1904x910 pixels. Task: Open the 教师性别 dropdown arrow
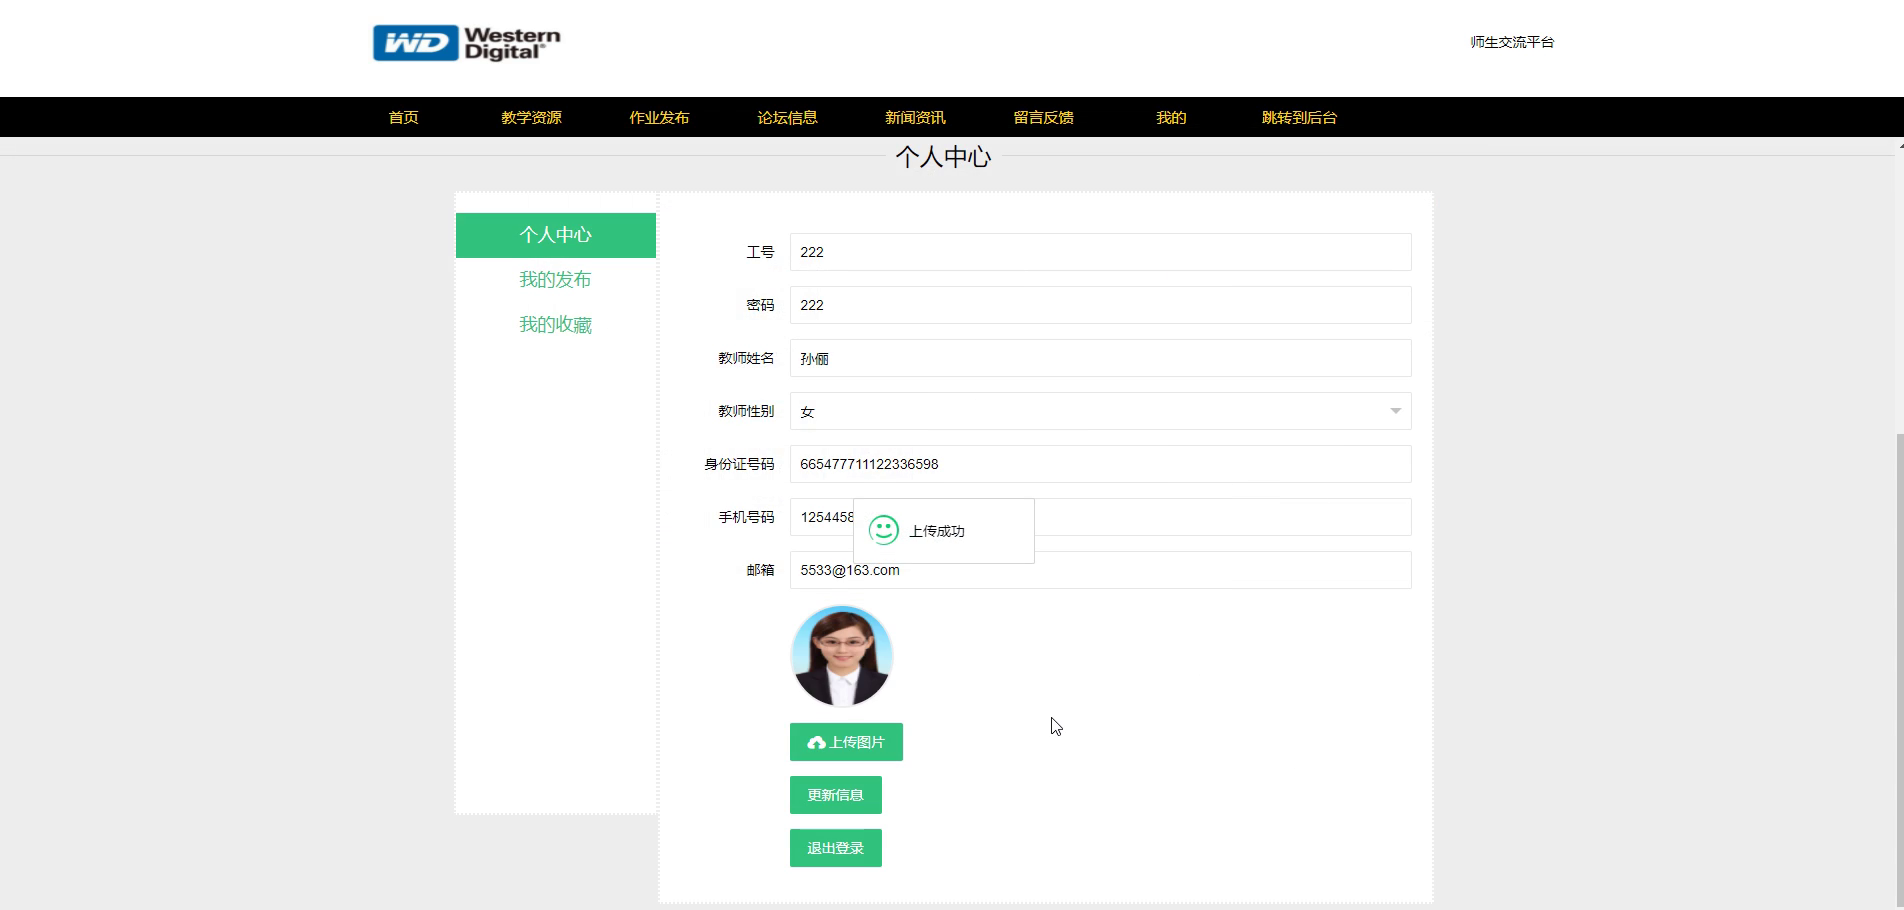tap(1395, 411)
